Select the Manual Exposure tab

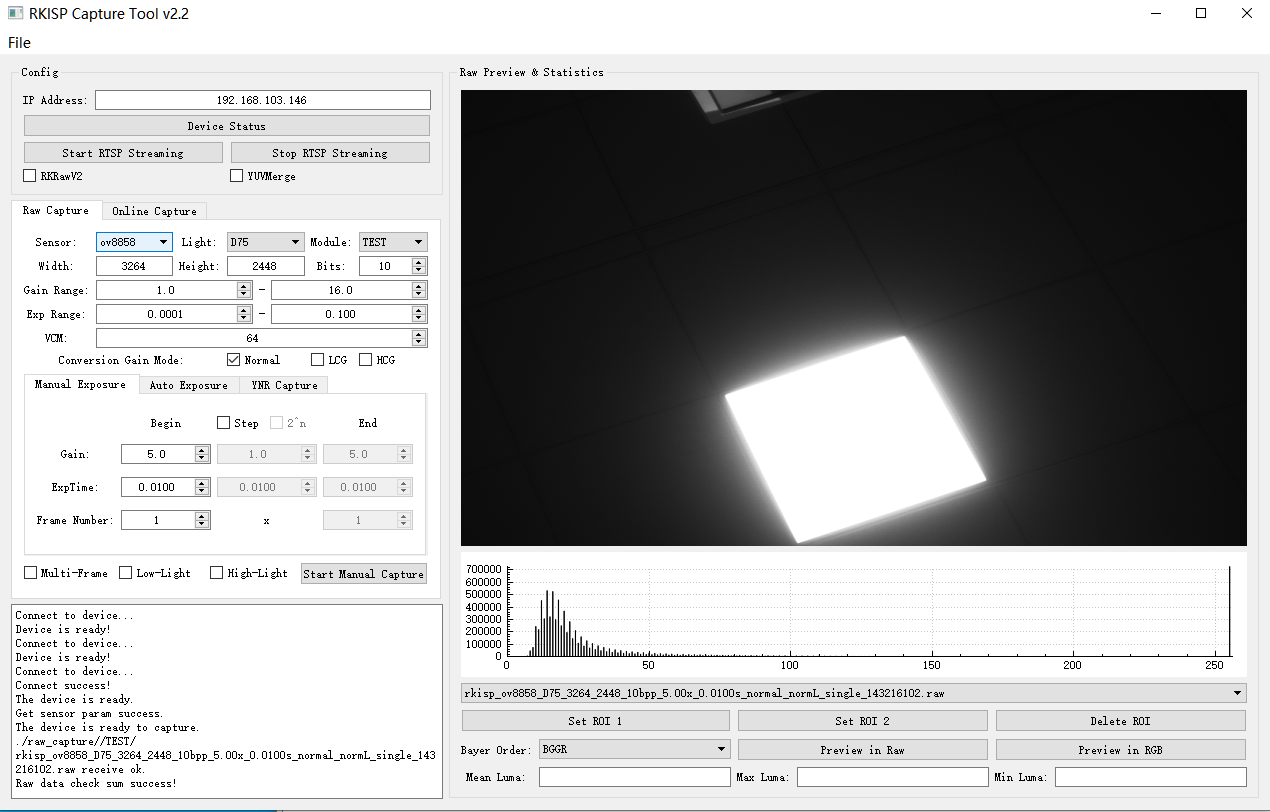80,385
